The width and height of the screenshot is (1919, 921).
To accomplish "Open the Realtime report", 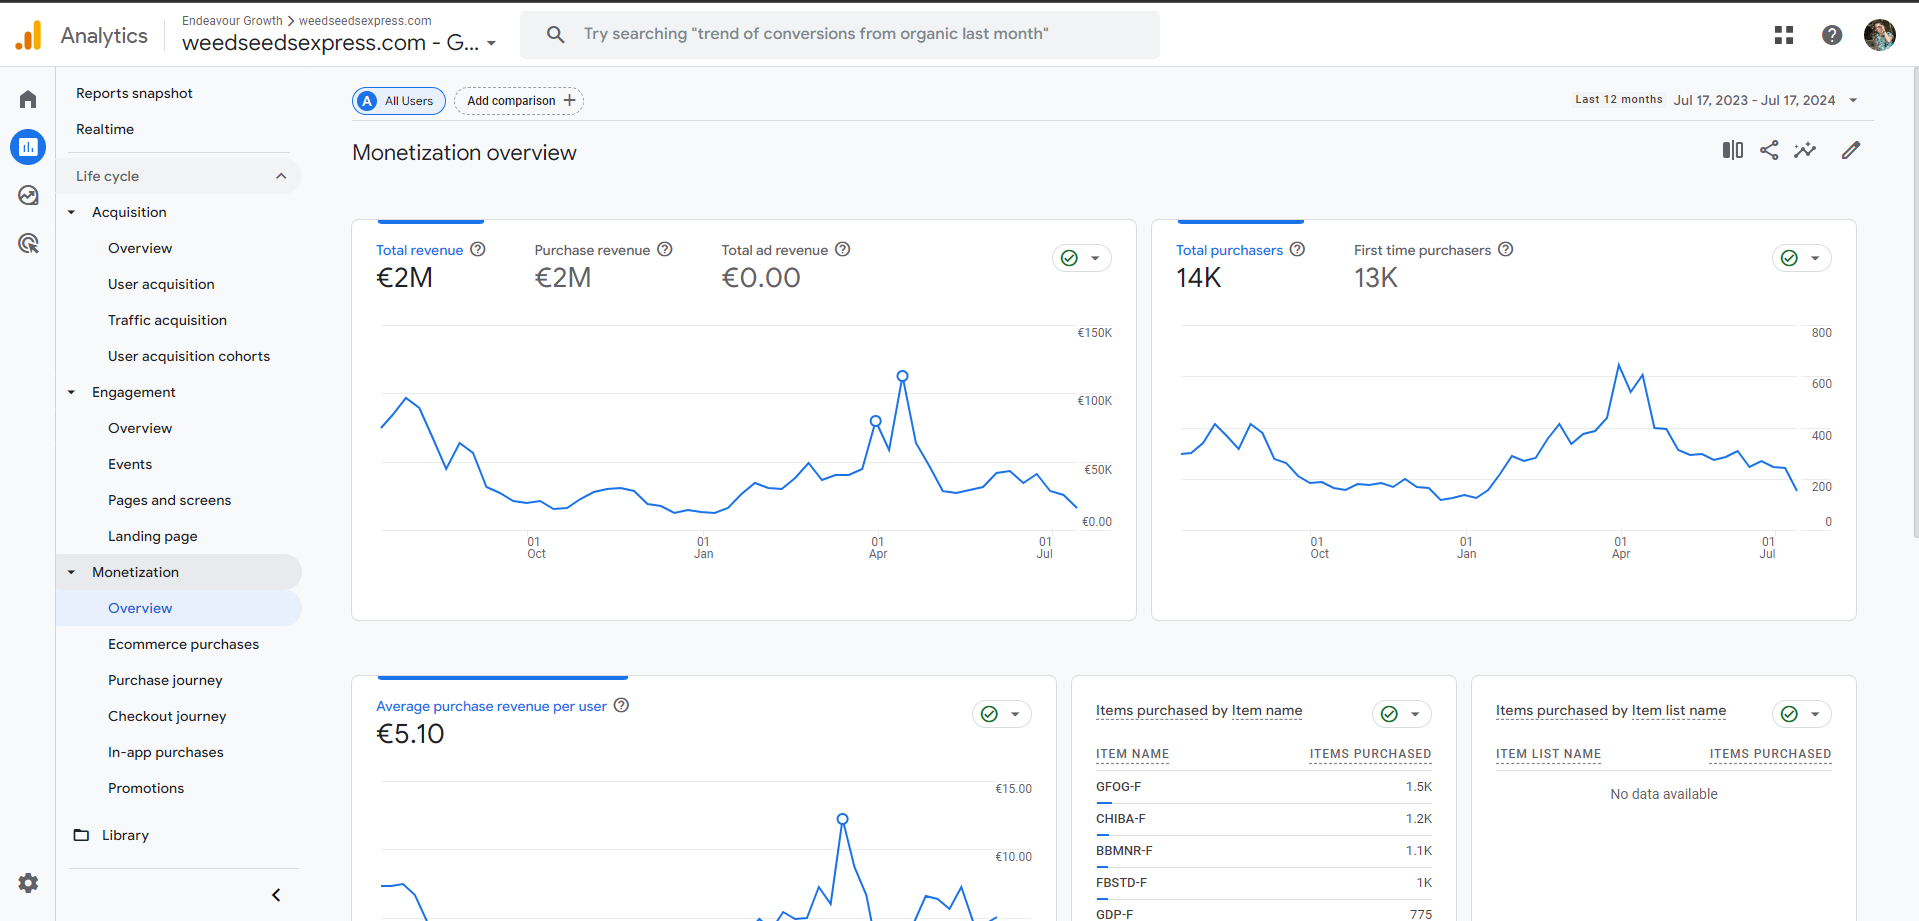I will 105,129.
